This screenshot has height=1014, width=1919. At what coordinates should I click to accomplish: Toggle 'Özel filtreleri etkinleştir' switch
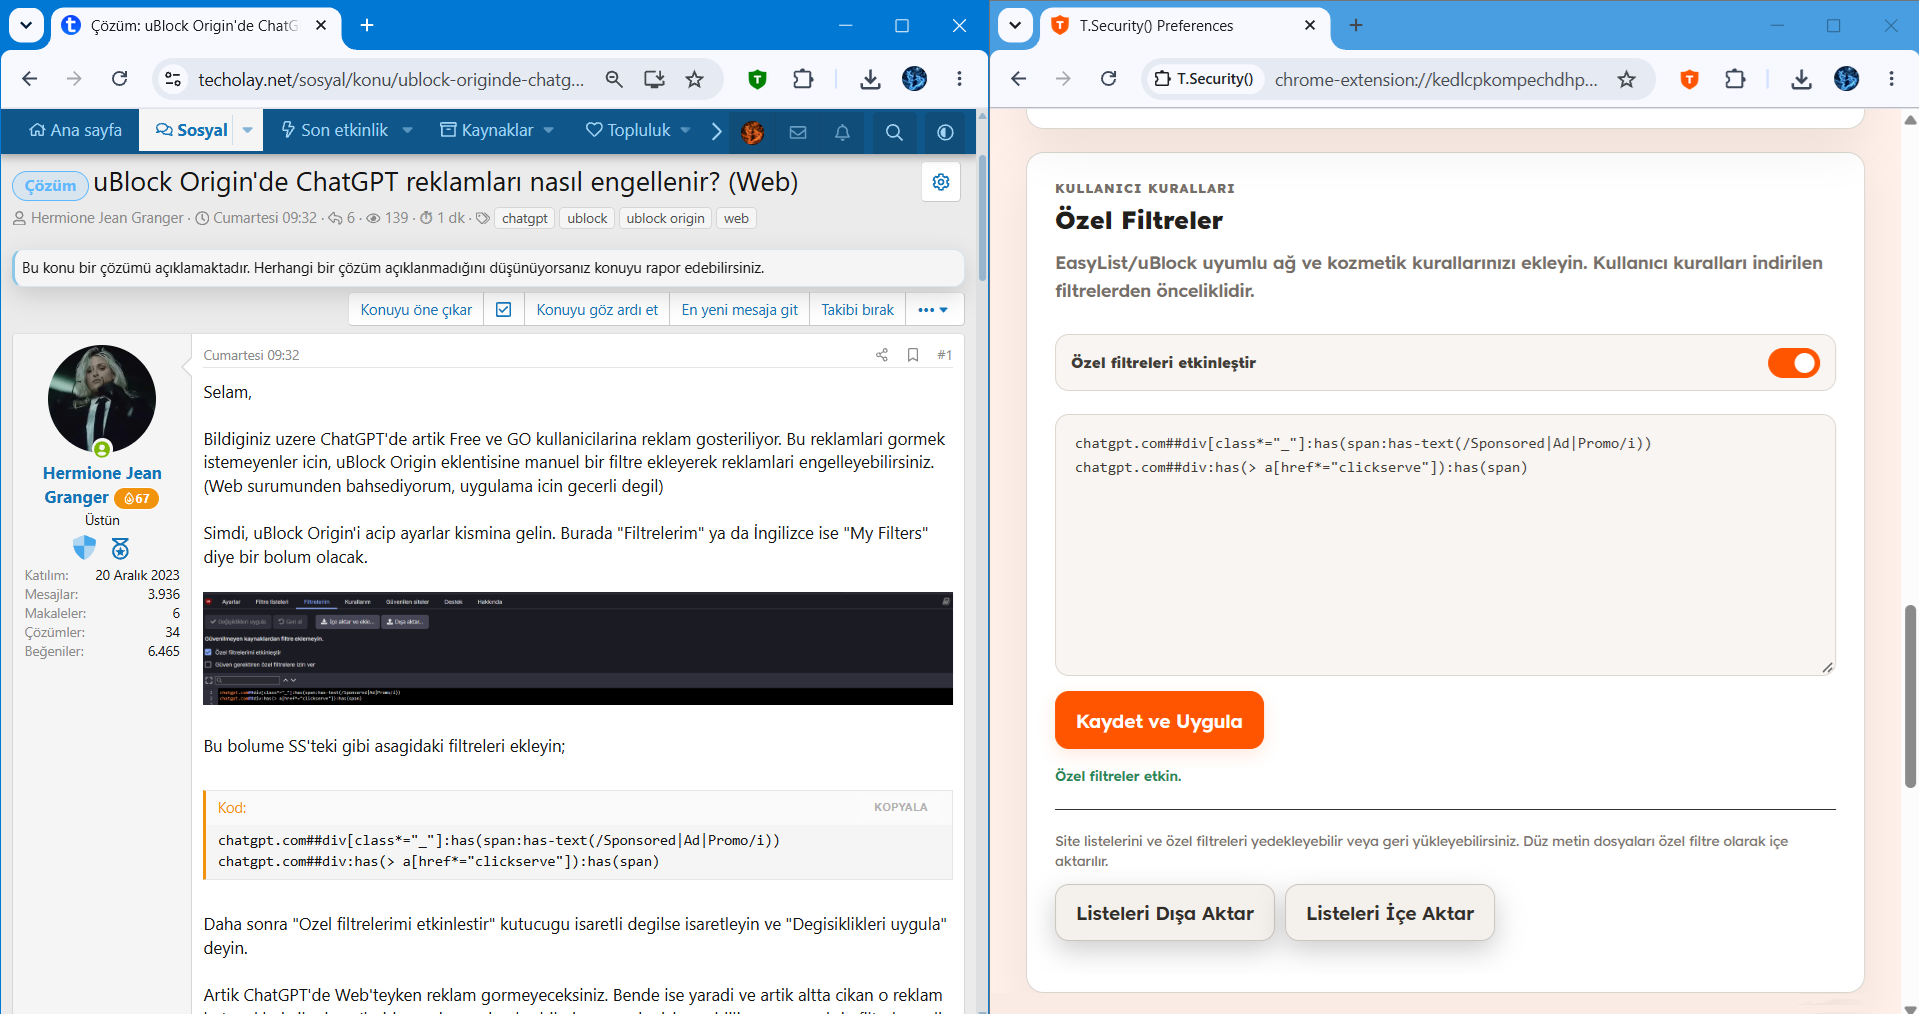point(1793,363)
